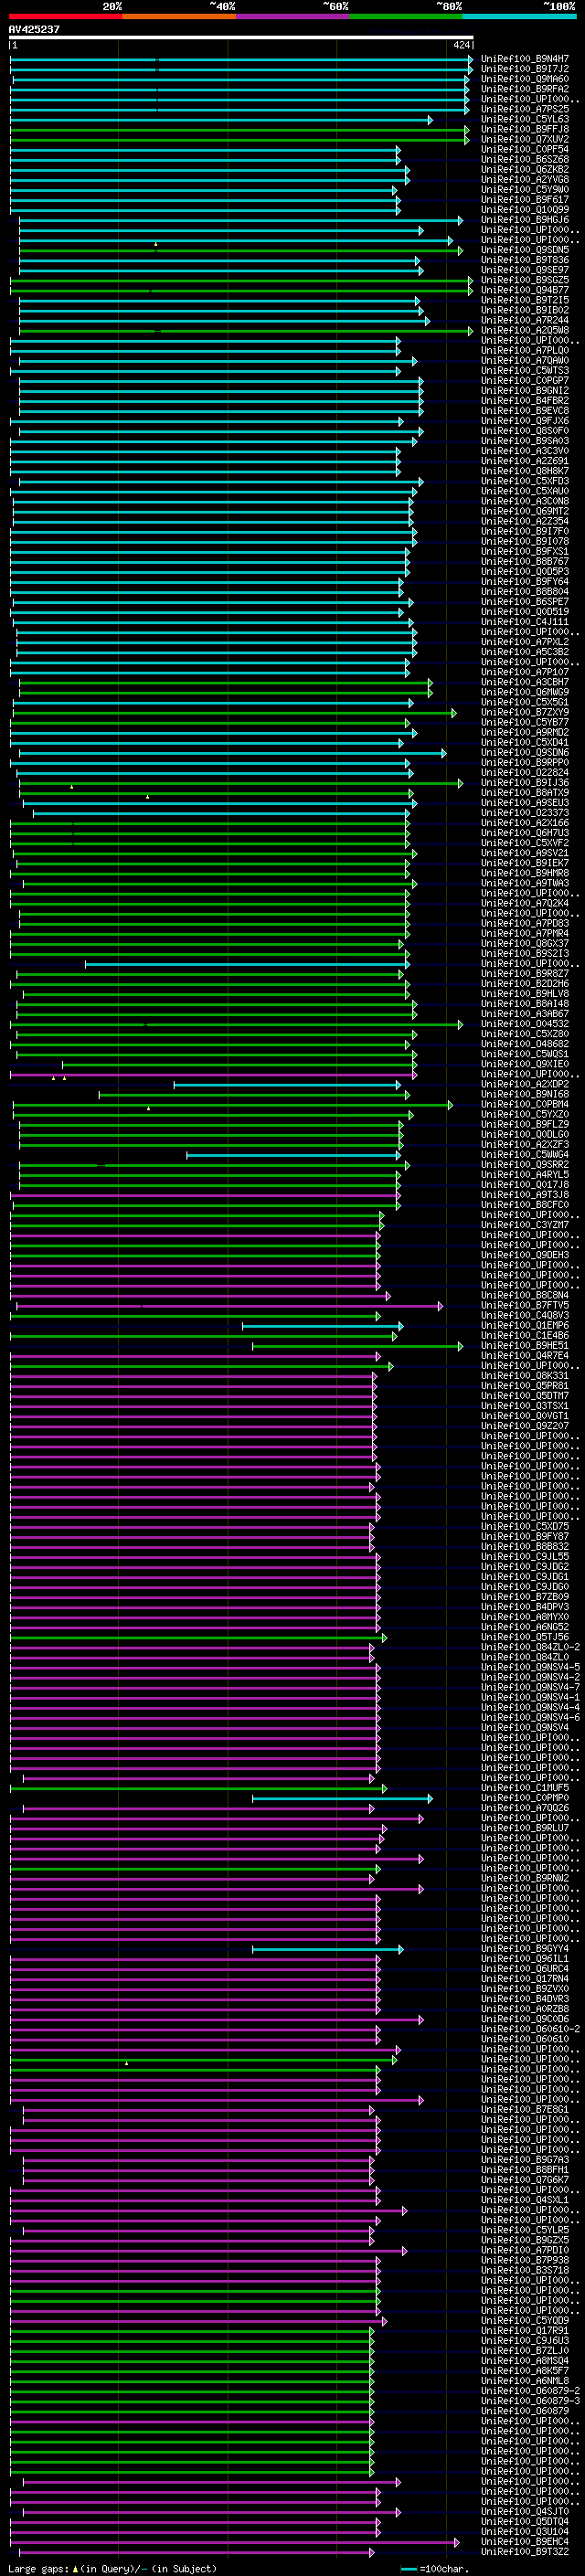Viewport: 585px width, 2576px height.
Task: Open the UniRef100_Q9MA60 hit
Action: (x=525, y=79)
